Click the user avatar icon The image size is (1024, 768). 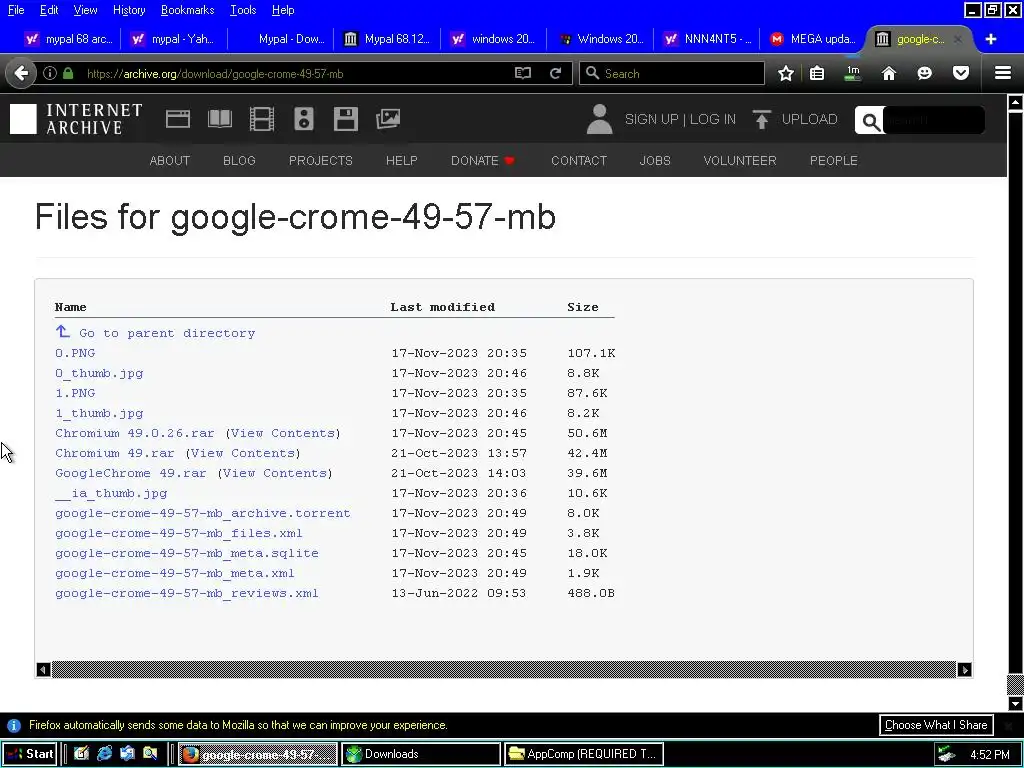(599, 119)
